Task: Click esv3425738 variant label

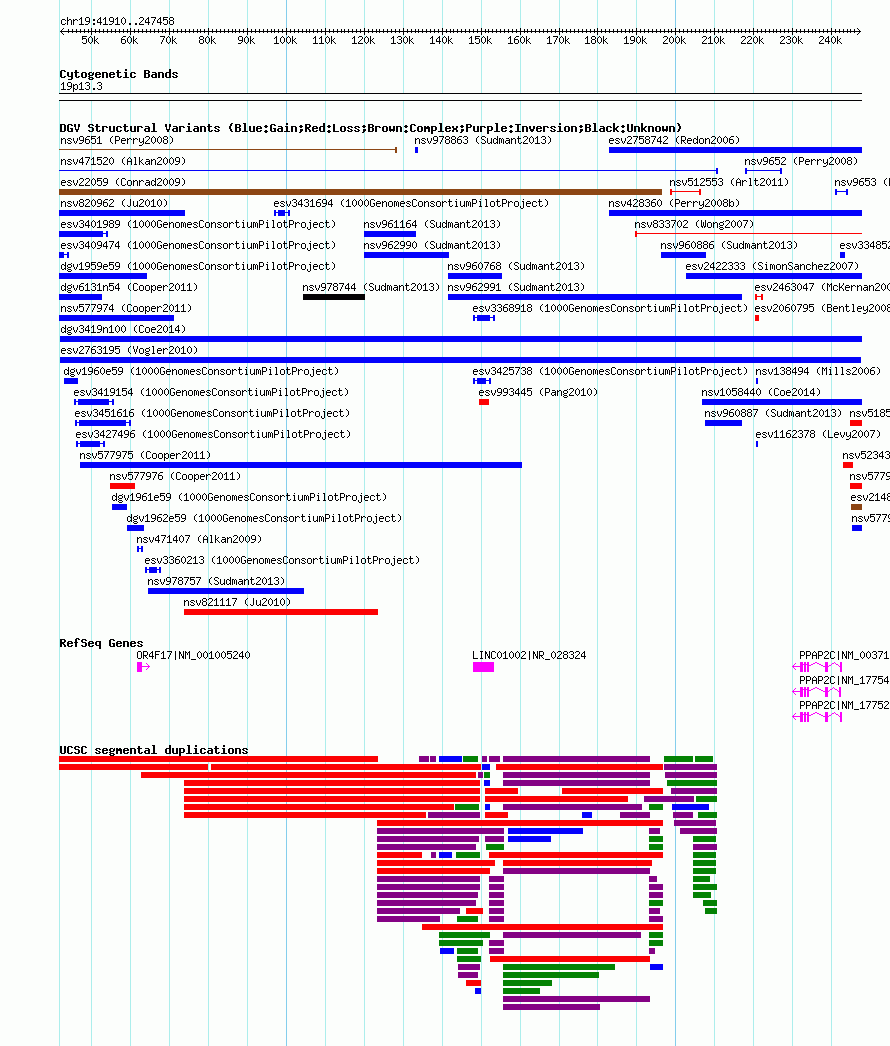Action: [610, 372]
